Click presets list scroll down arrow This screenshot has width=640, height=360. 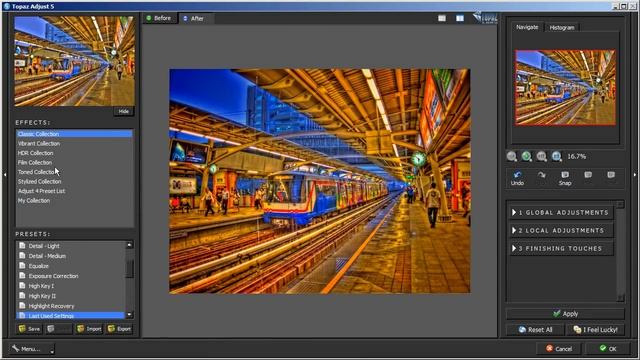tap(129, 315)
